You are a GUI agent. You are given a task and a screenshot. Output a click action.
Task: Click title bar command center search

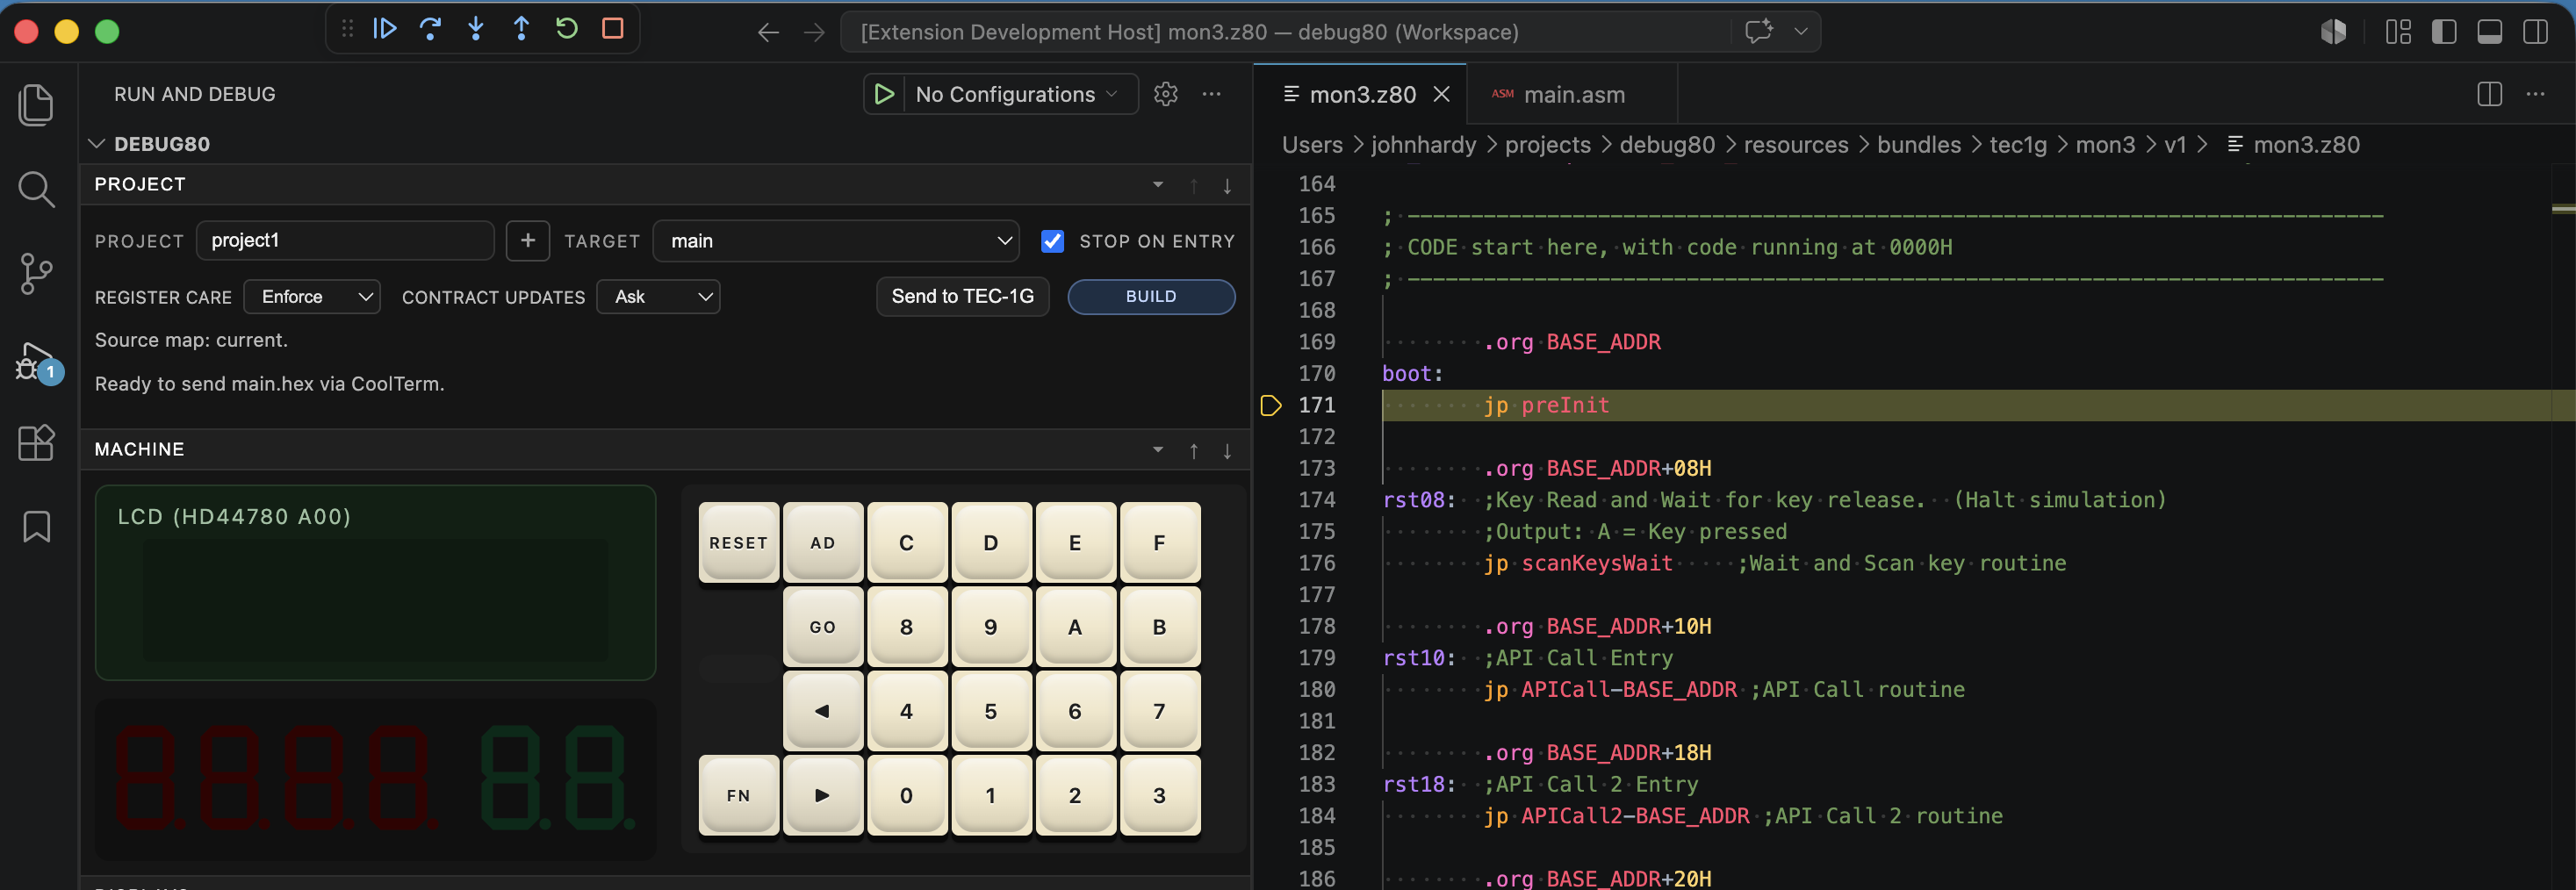coord(1285,32)
